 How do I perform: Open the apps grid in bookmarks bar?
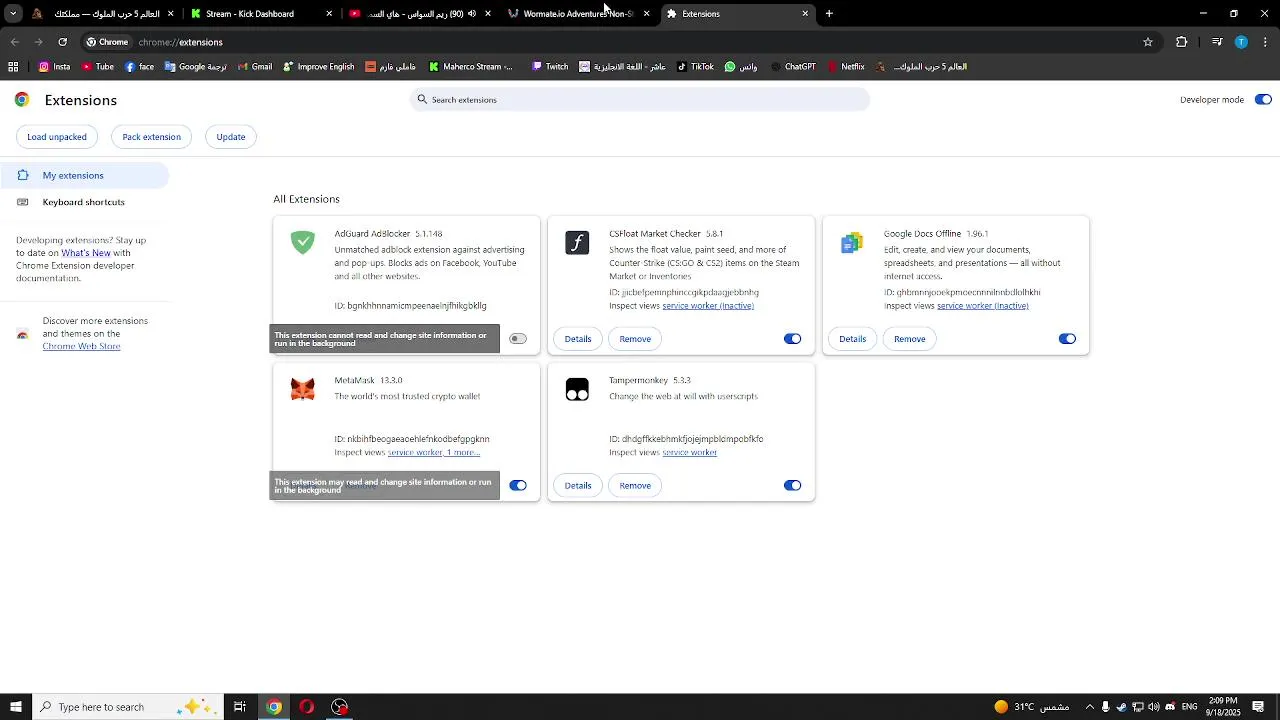[13, 67]
